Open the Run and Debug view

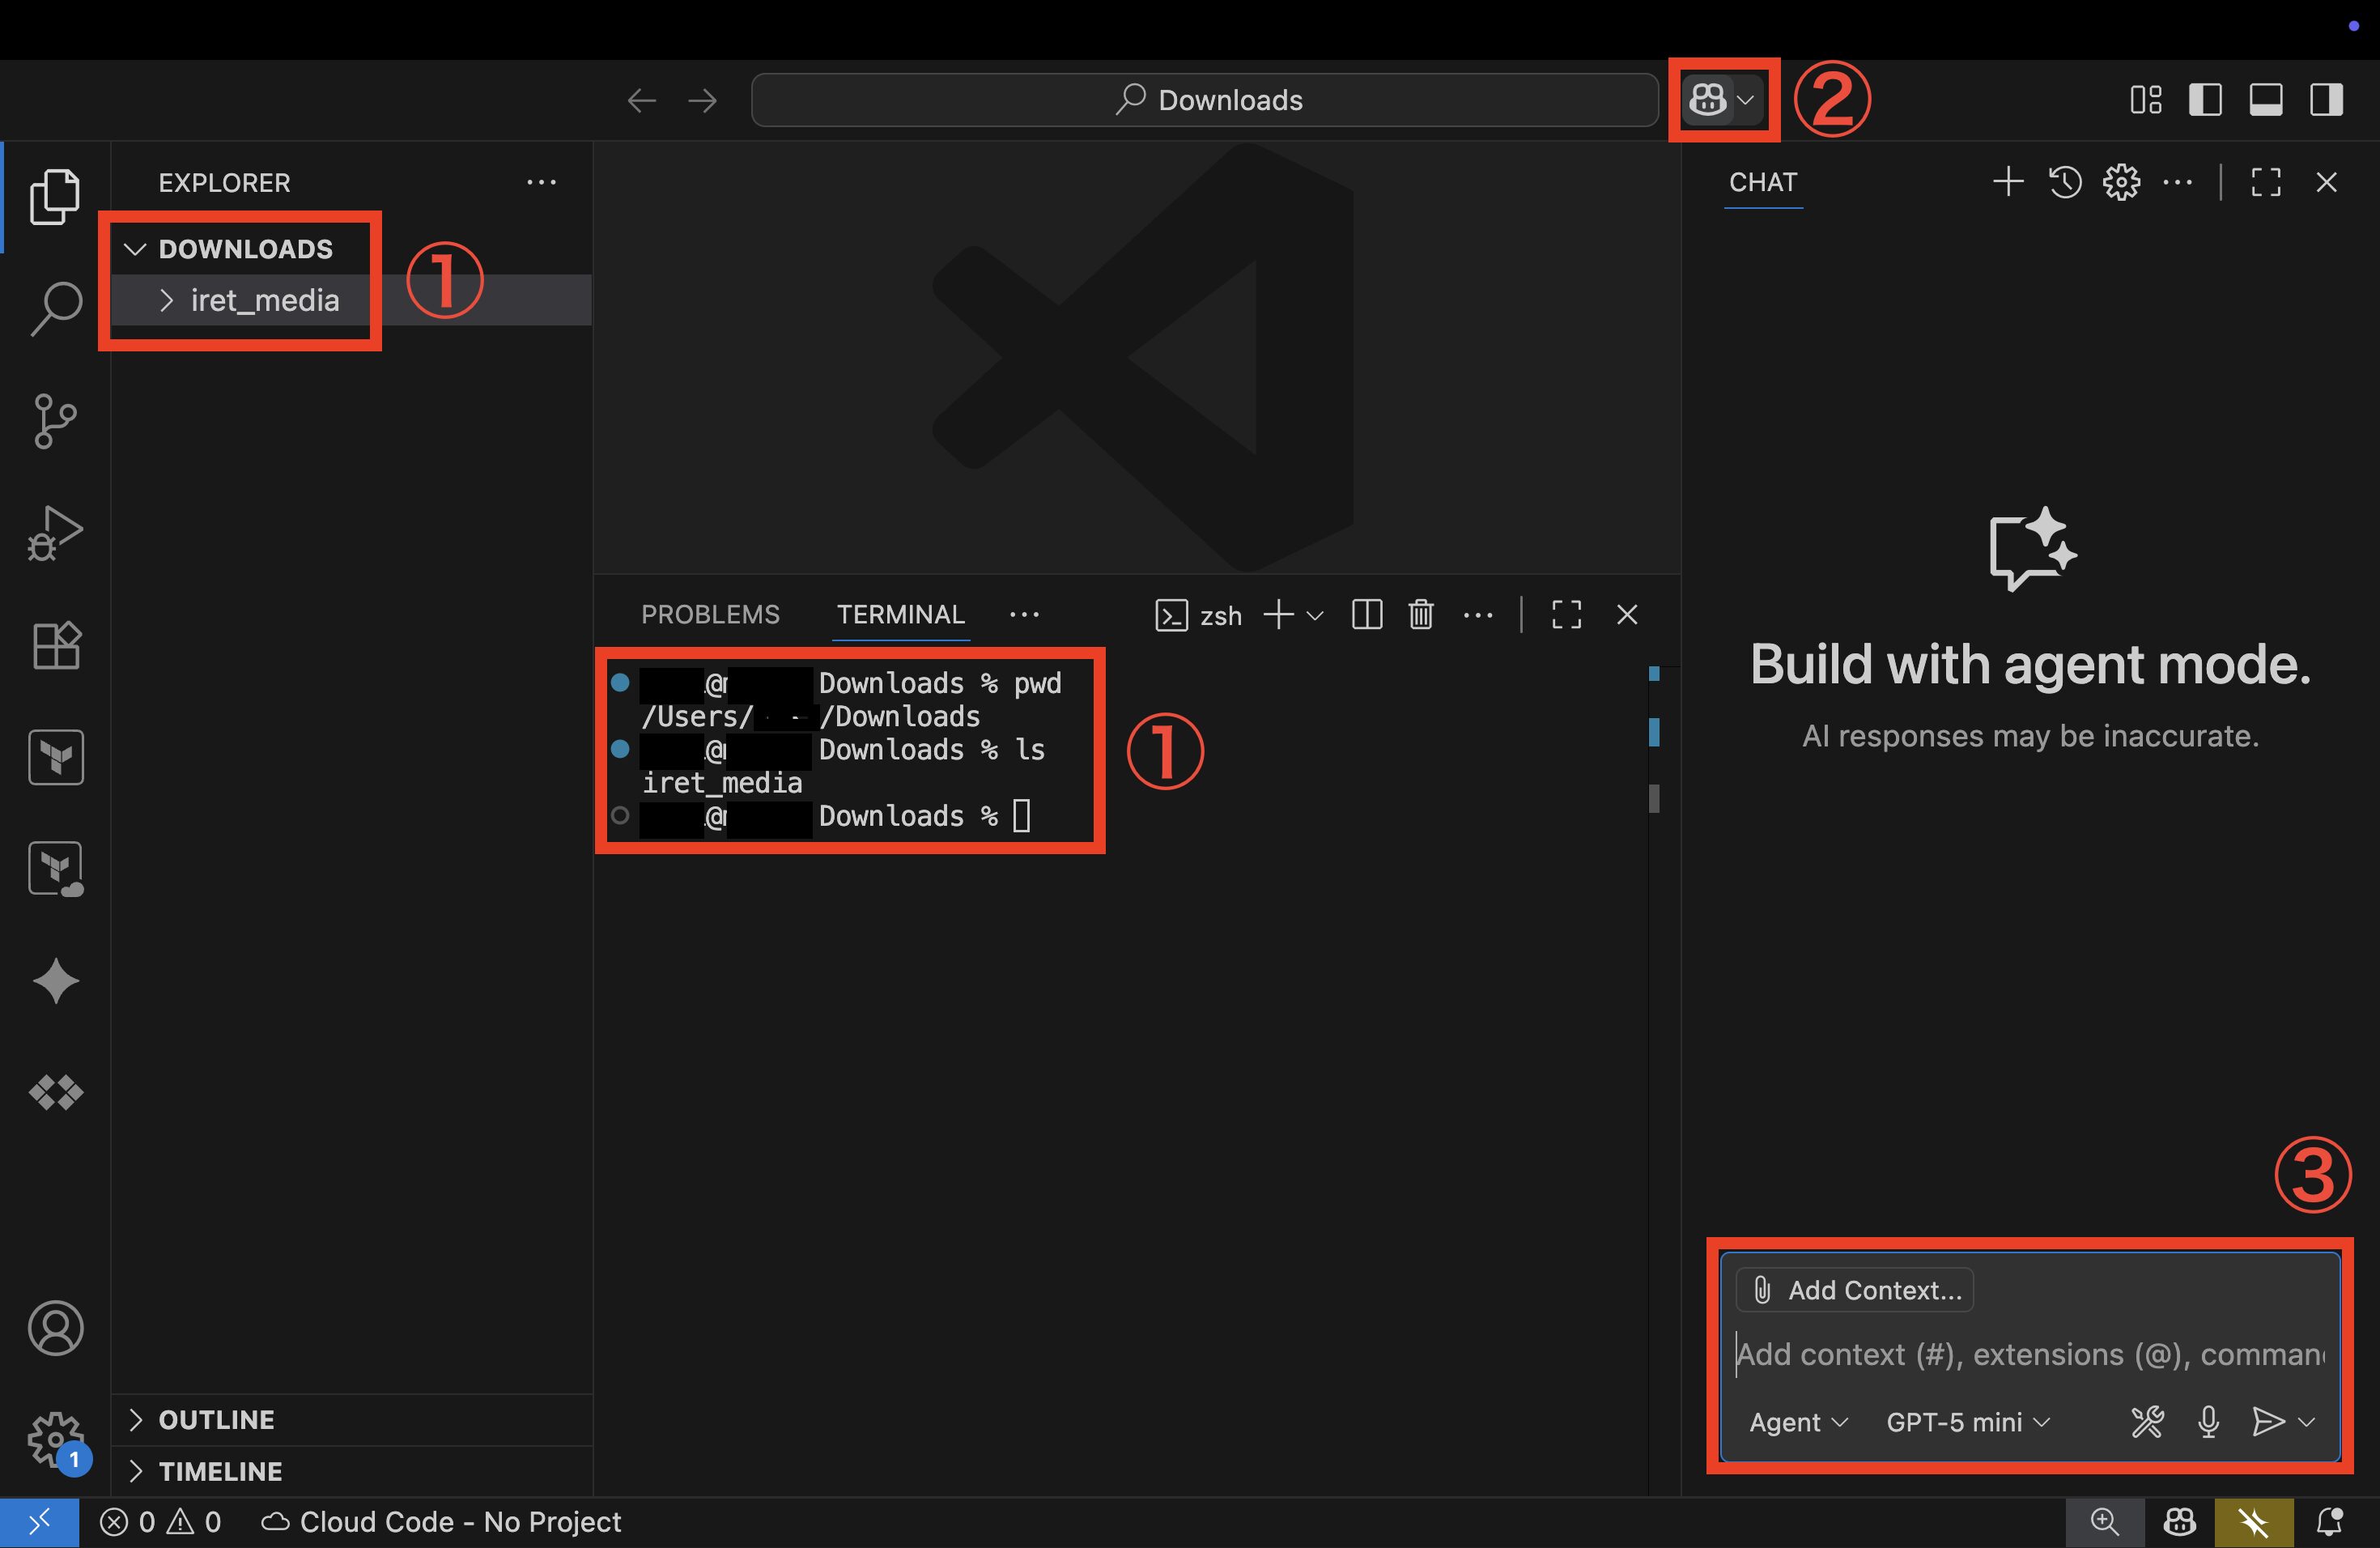coord(56,533)
